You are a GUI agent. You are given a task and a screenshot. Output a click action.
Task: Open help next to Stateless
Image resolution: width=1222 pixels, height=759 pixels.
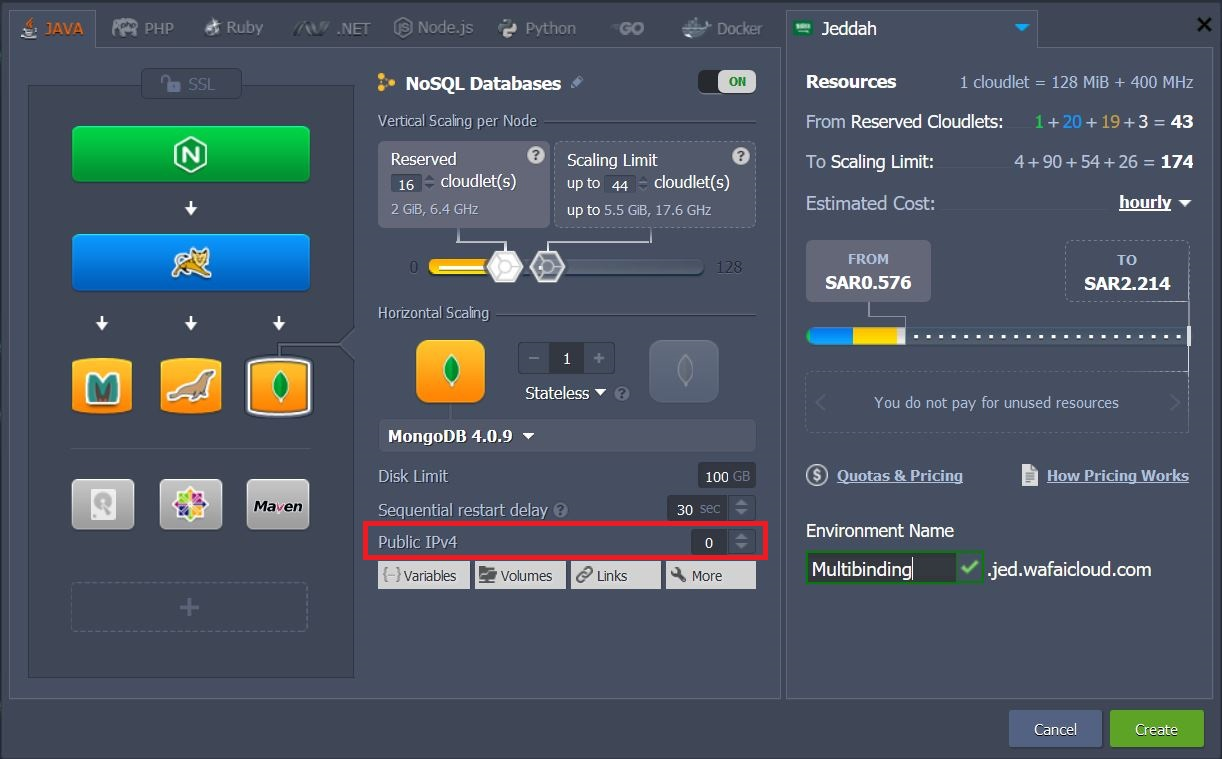[622, 394]
